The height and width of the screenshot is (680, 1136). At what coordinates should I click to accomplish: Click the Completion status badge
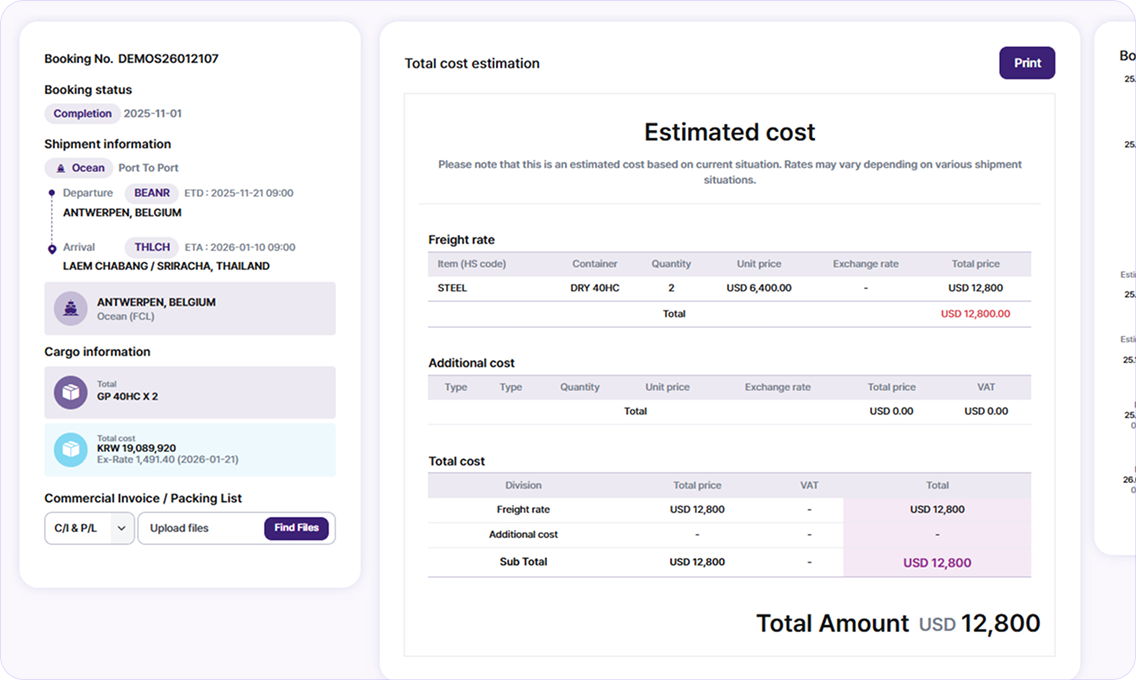coord(83,114)
